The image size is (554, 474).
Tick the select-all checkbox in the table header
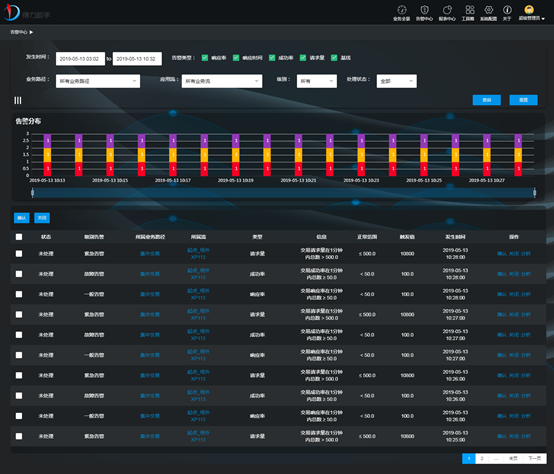(x=19, y=237)
